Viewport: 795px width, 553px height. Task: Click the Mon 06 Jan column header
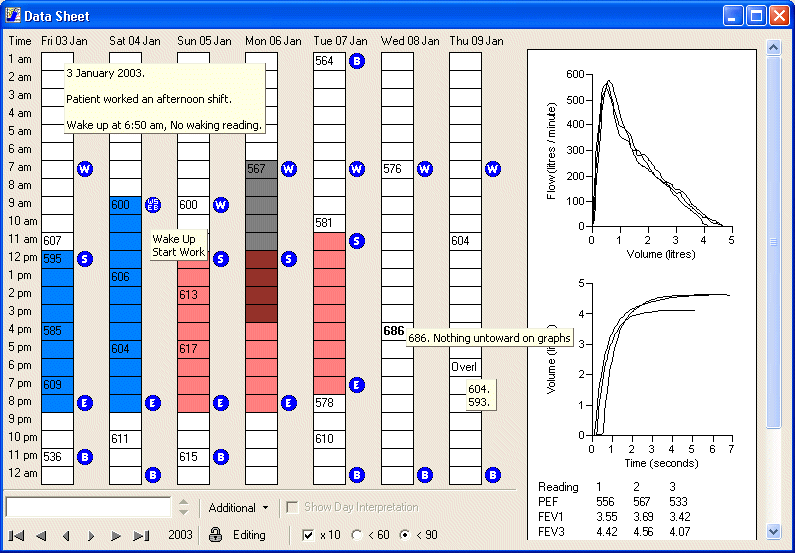[x=273, y=41]
